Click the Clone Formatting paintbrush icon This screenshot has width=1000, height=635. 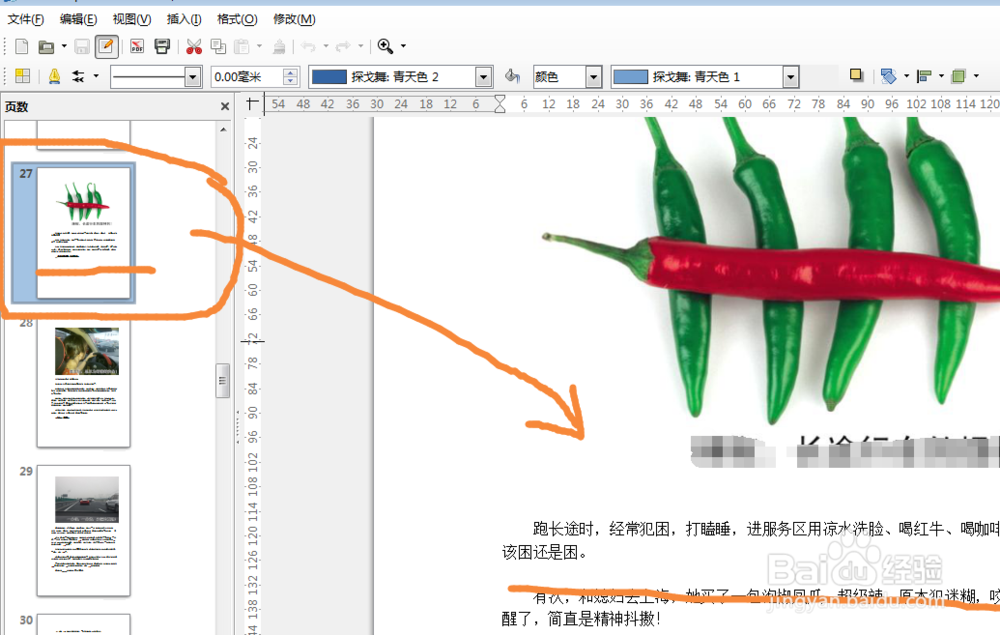[279, 47]
